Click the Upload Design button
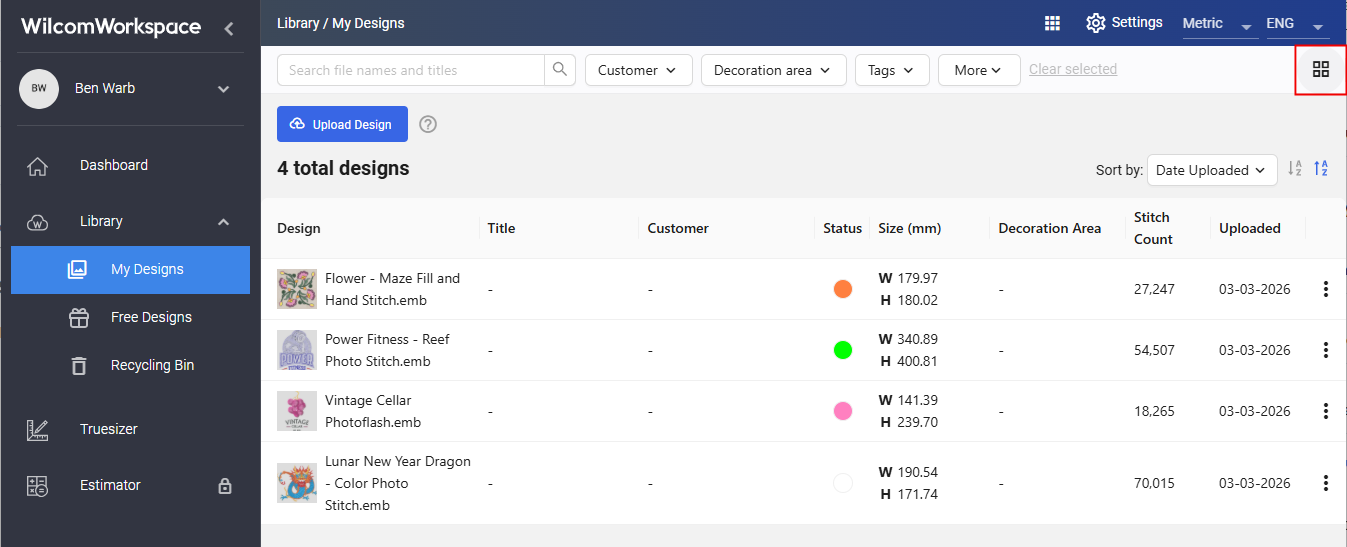1347x547 pixels. [342, 124]
